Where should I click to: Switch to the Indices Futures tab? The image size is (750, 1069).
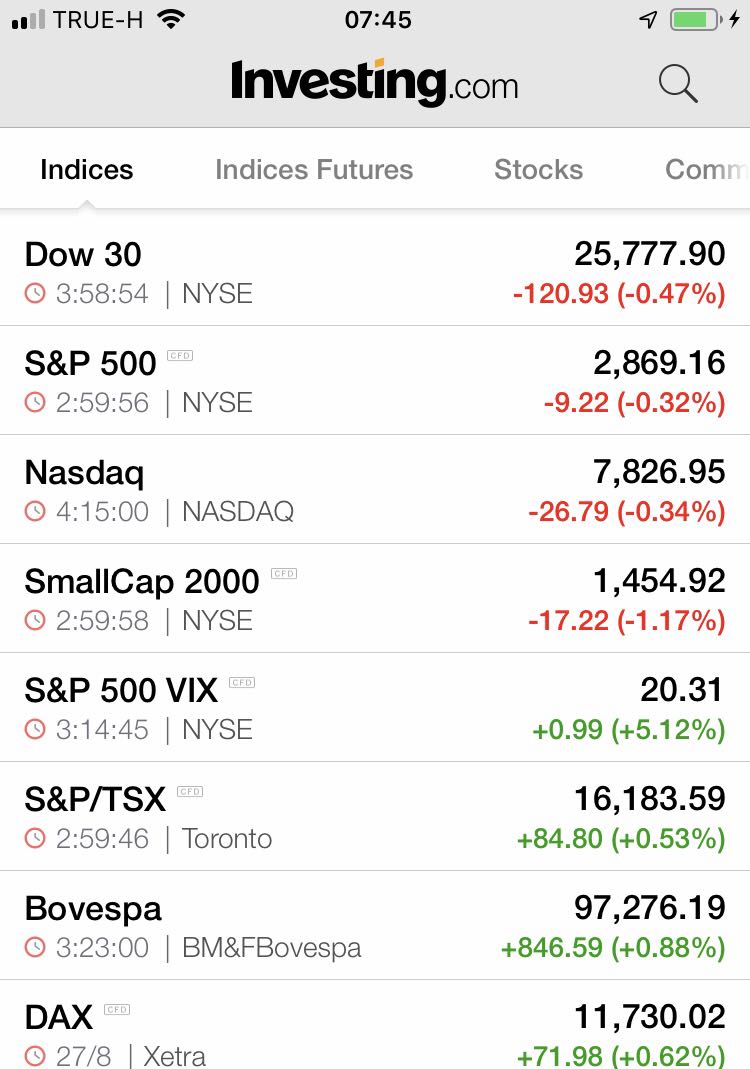pyautogui.click(x=314, y=169)
